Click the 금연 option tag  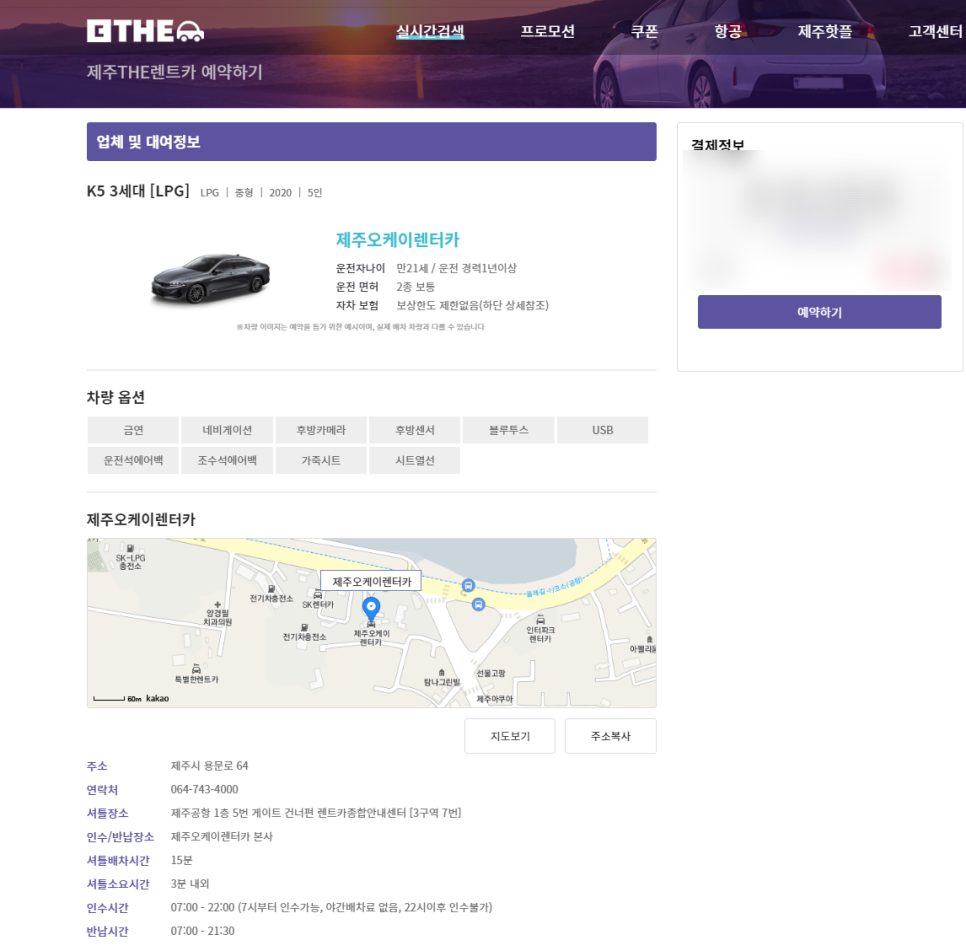133,430
